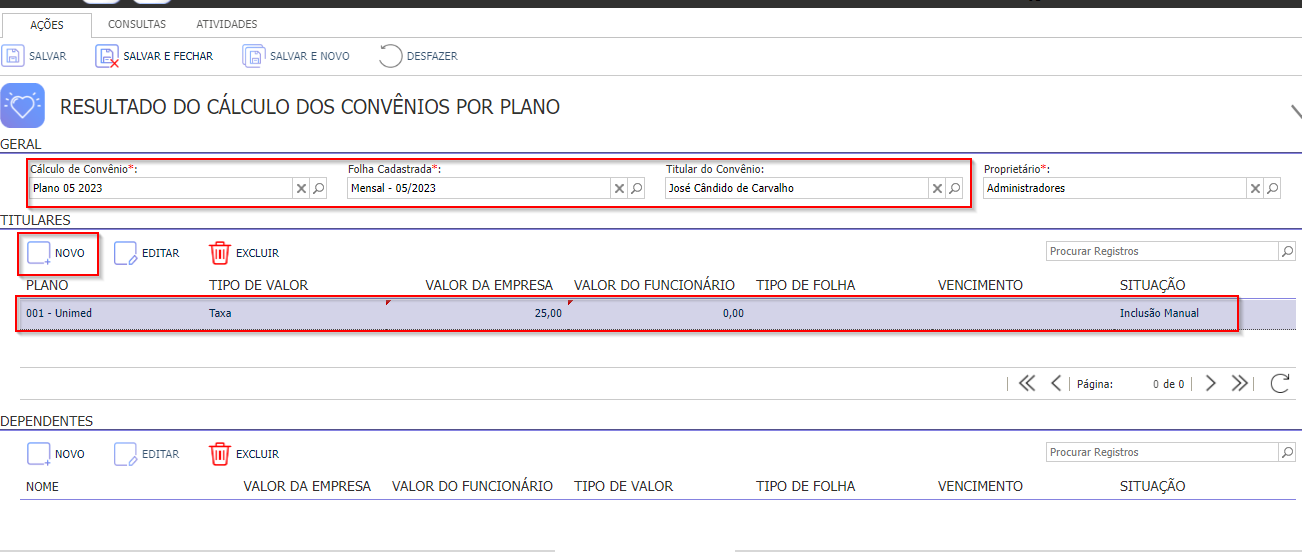
Task: Collapse the form header chevron
Action: pos(1293,111)
